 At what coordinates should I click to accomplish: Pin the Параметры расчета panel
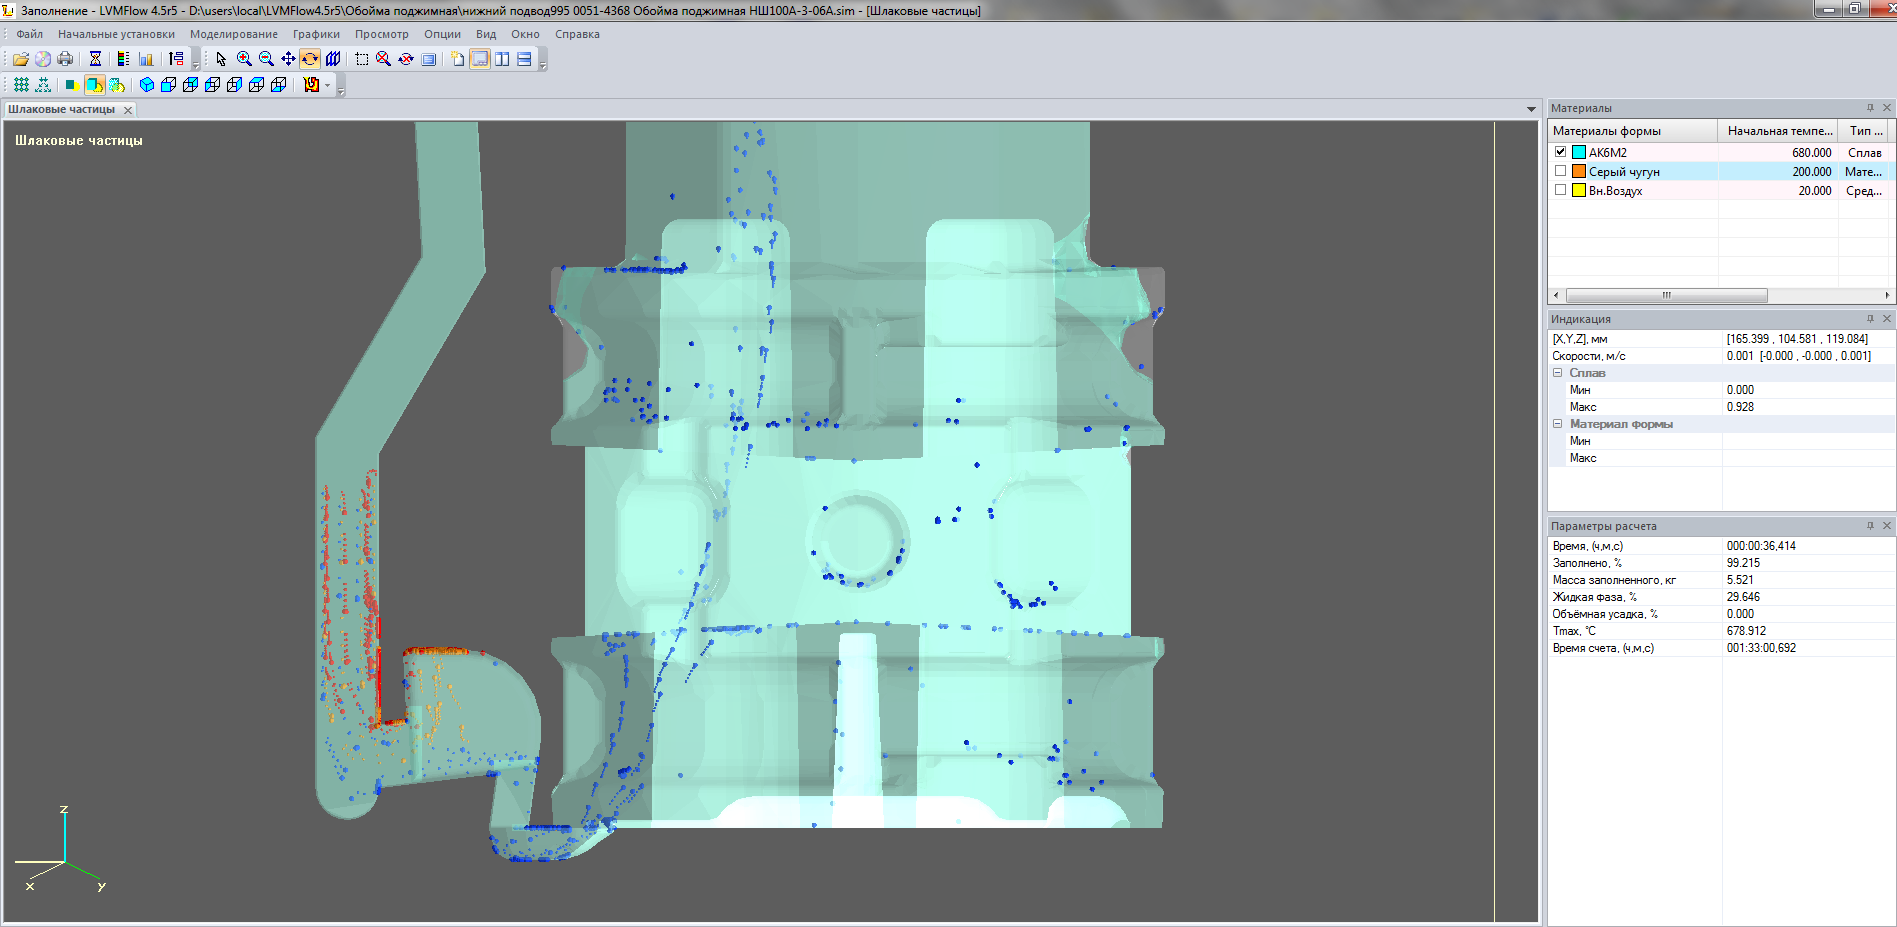1870,525
